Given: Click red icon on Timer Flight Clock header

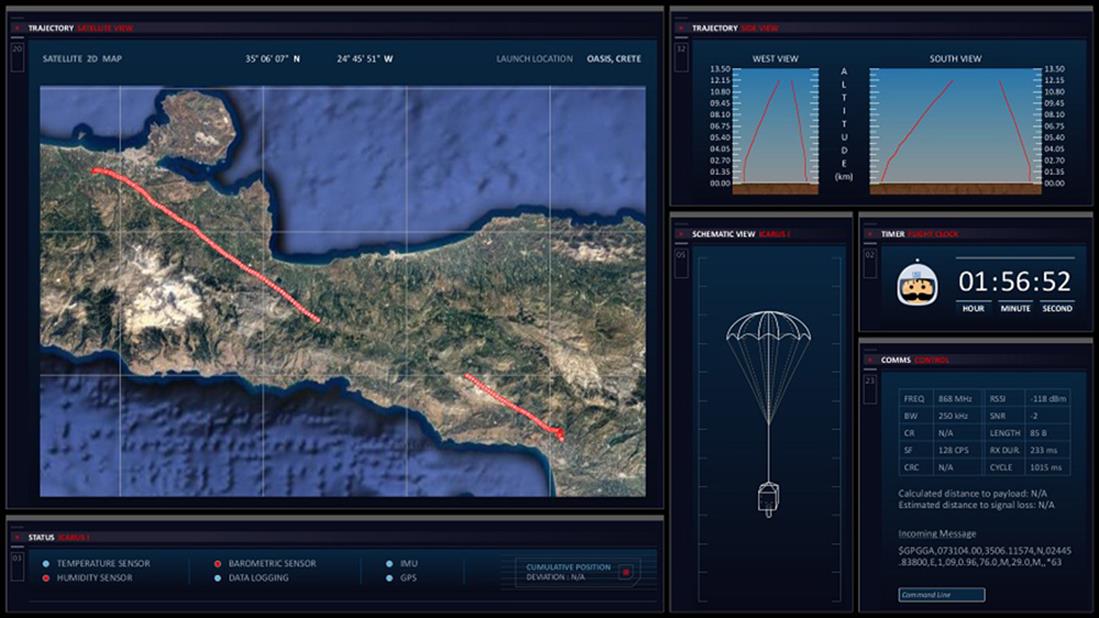Looking at the screenshot, I should pos(871,234).
